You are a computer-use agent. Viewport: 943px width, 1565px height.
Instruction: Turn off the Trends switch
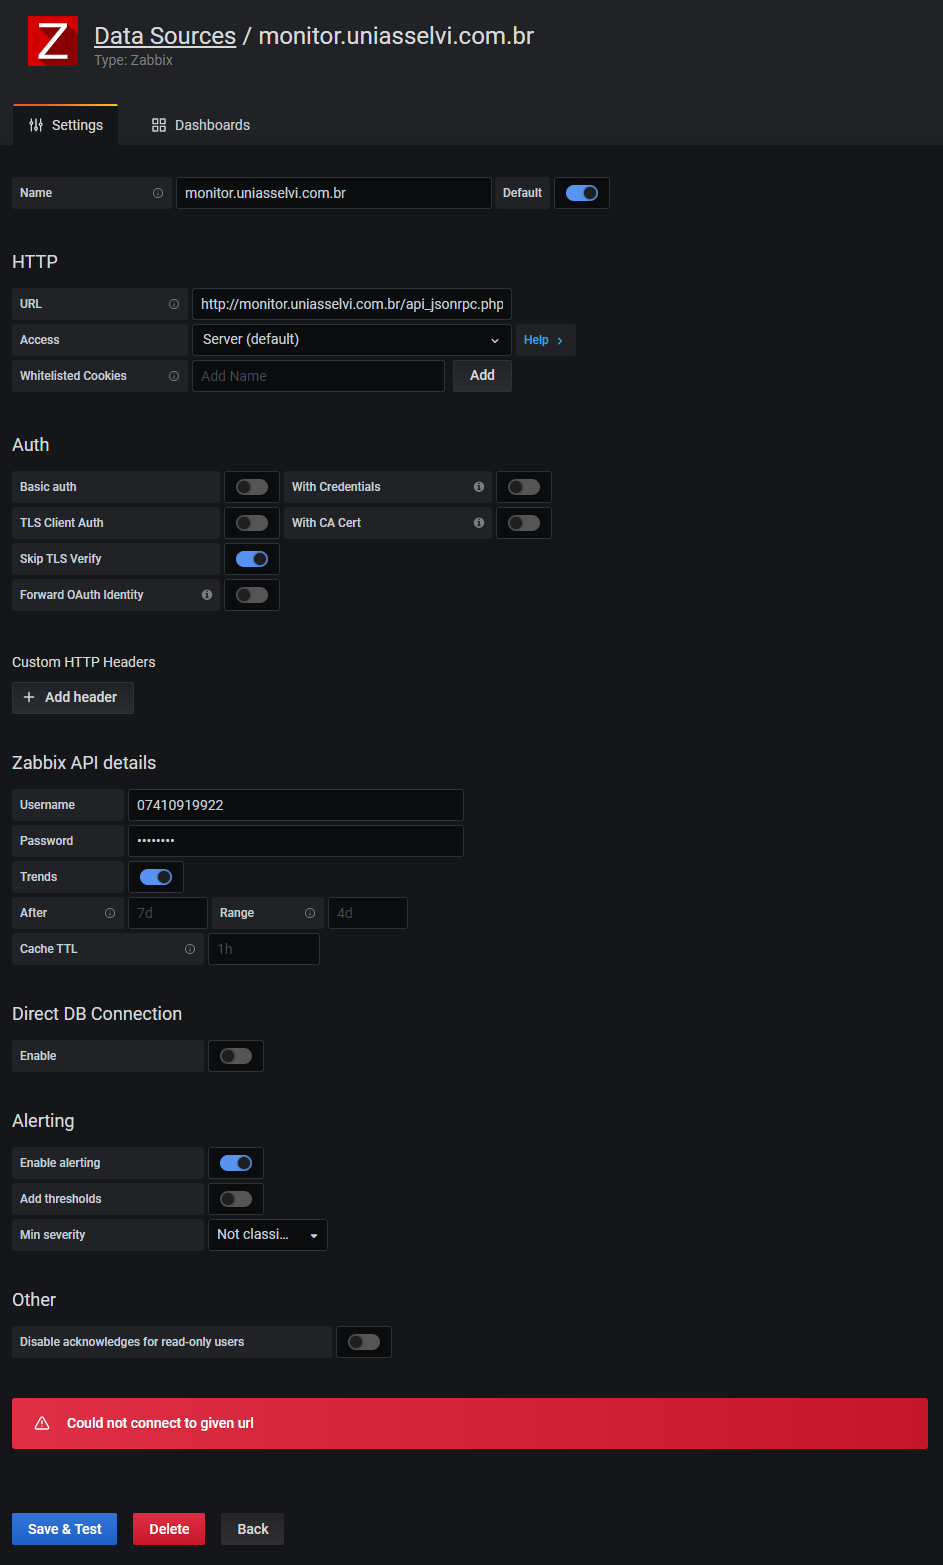pos(156,877)
